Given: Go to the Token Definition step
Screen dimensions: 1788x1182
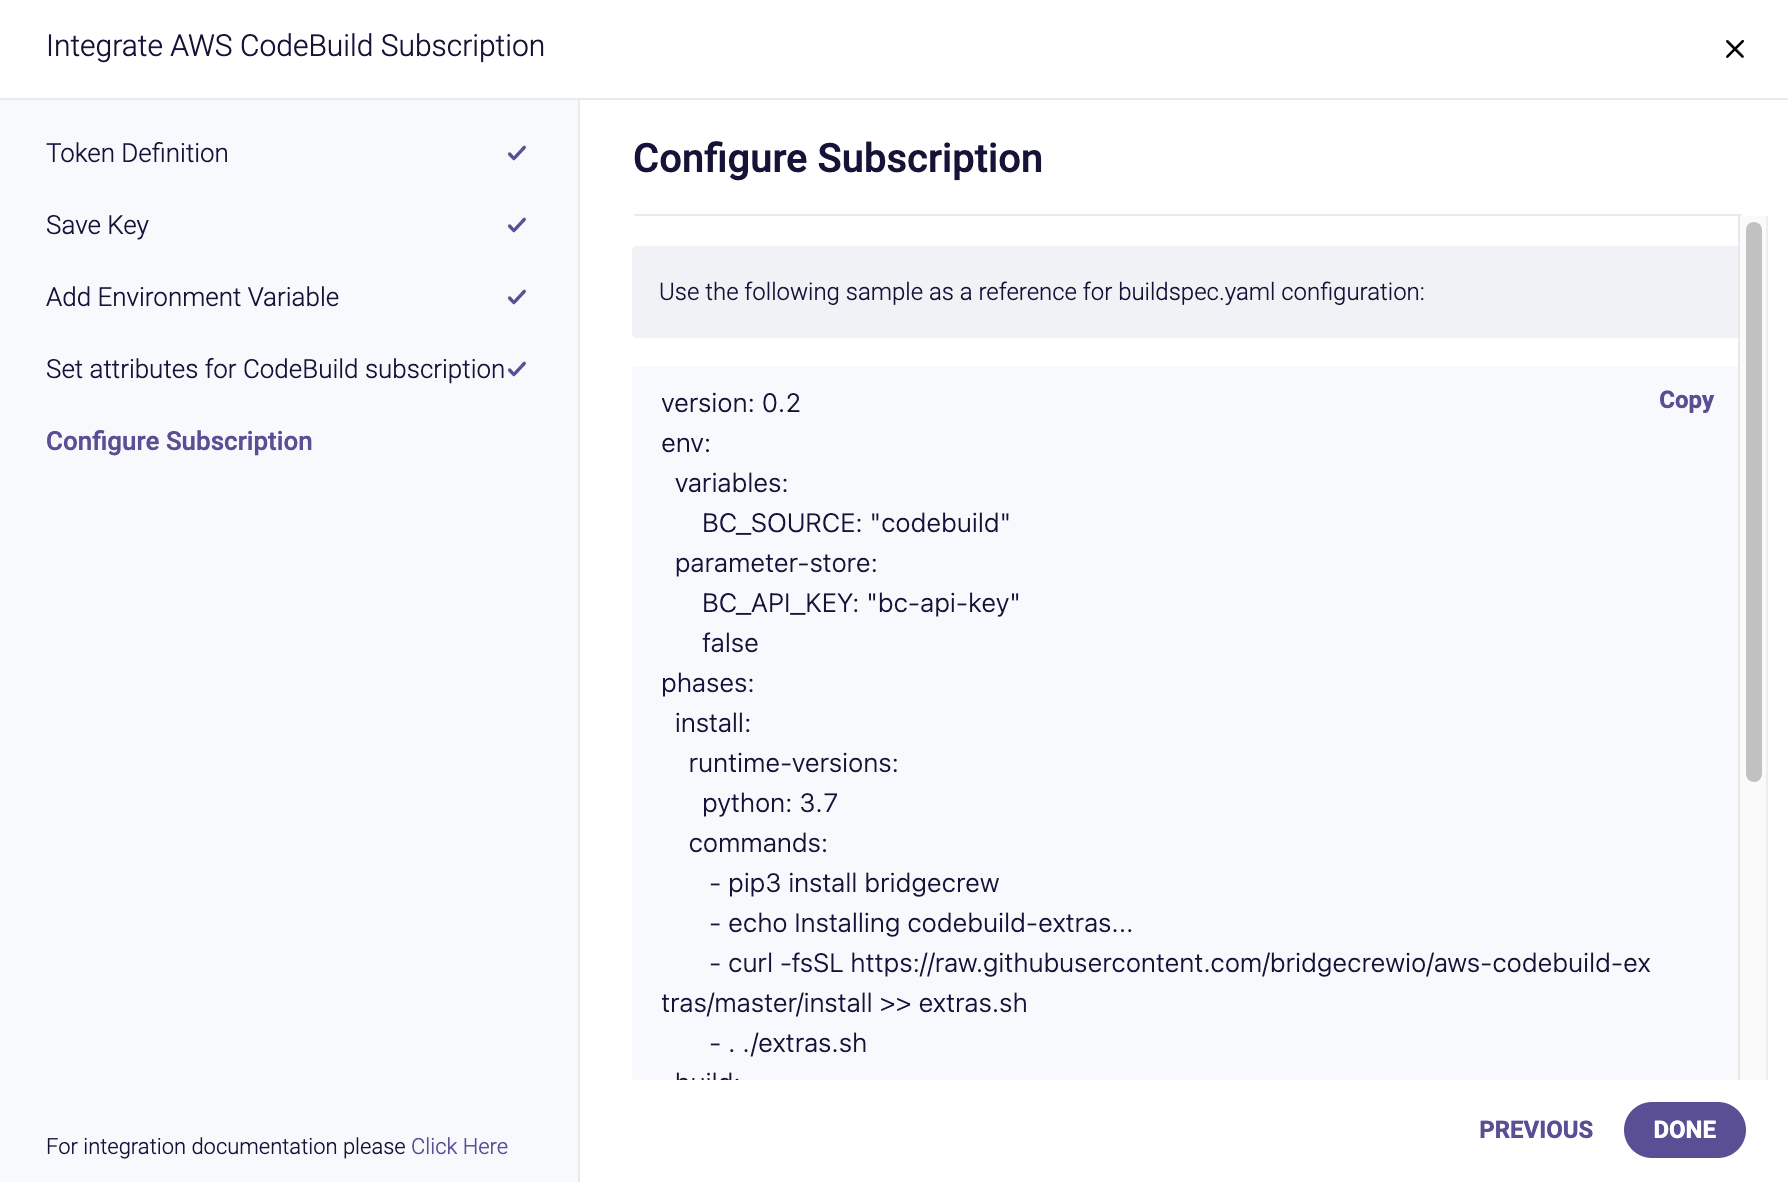Looking at the screenshot, I should tap(137, 153).
